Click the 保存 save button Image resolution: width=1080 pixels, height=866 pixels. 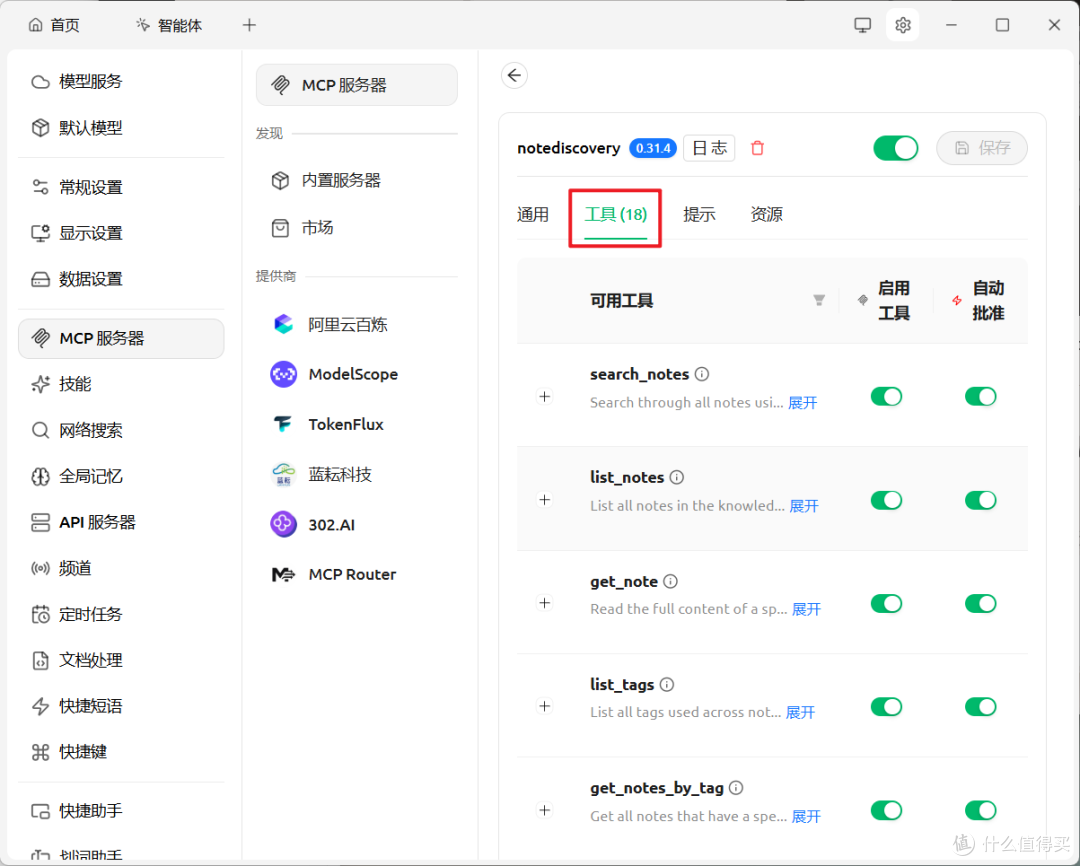[982, 148]
